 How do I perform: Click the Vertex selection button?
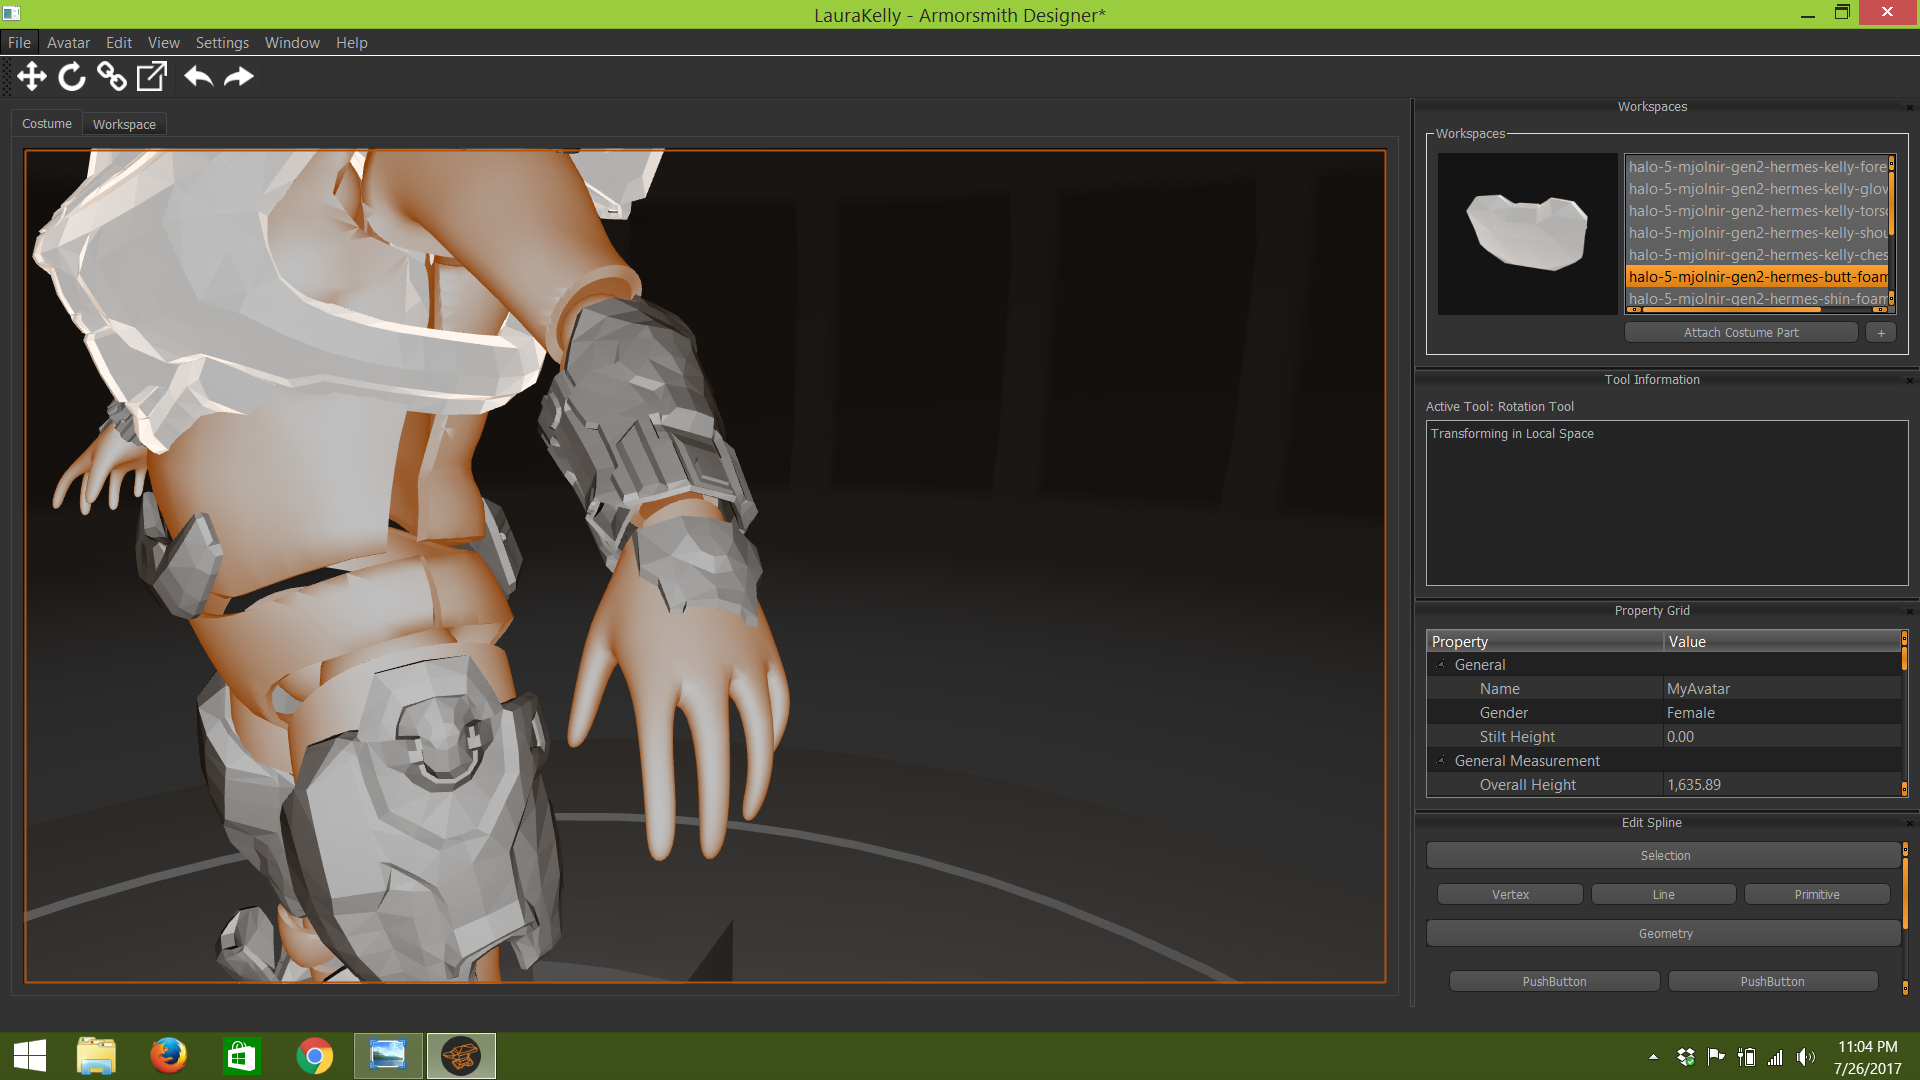(x=1510, y=895)
